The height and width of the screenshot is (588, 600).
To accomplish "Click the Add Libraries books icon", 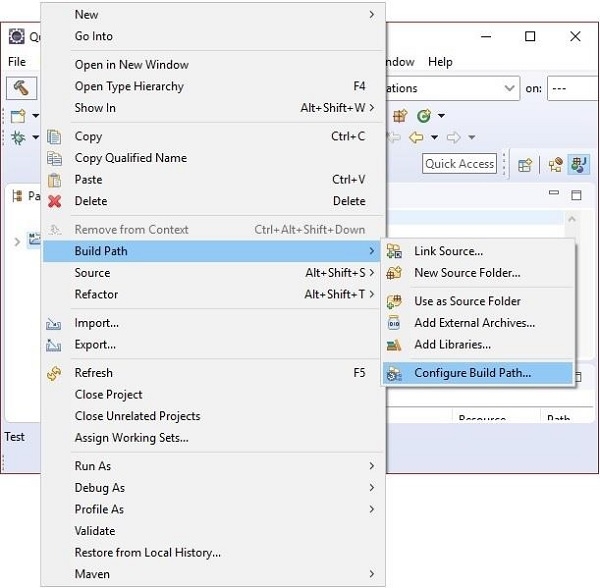I will tap(394, 345).
